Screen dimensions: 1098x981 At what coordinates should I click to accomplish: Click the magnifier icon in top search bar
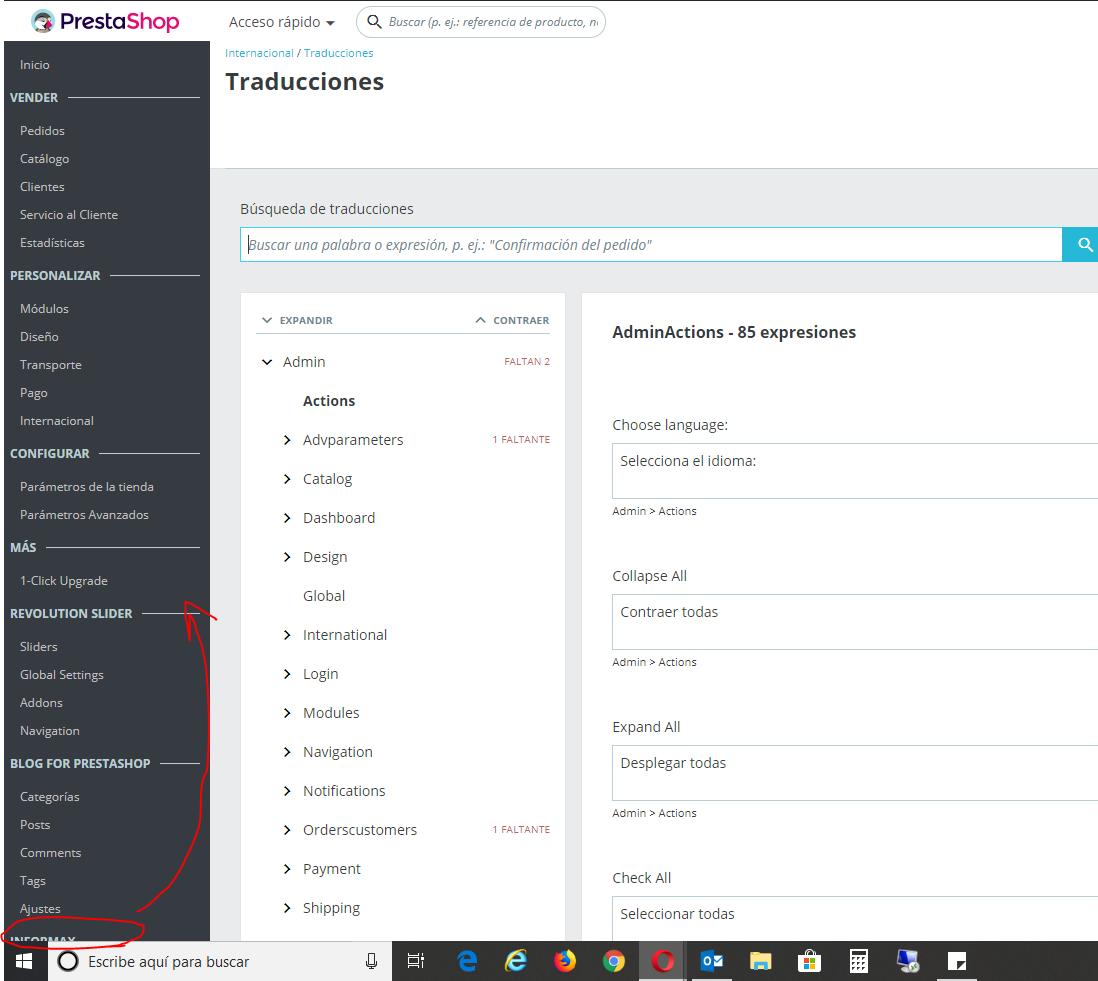375,22
